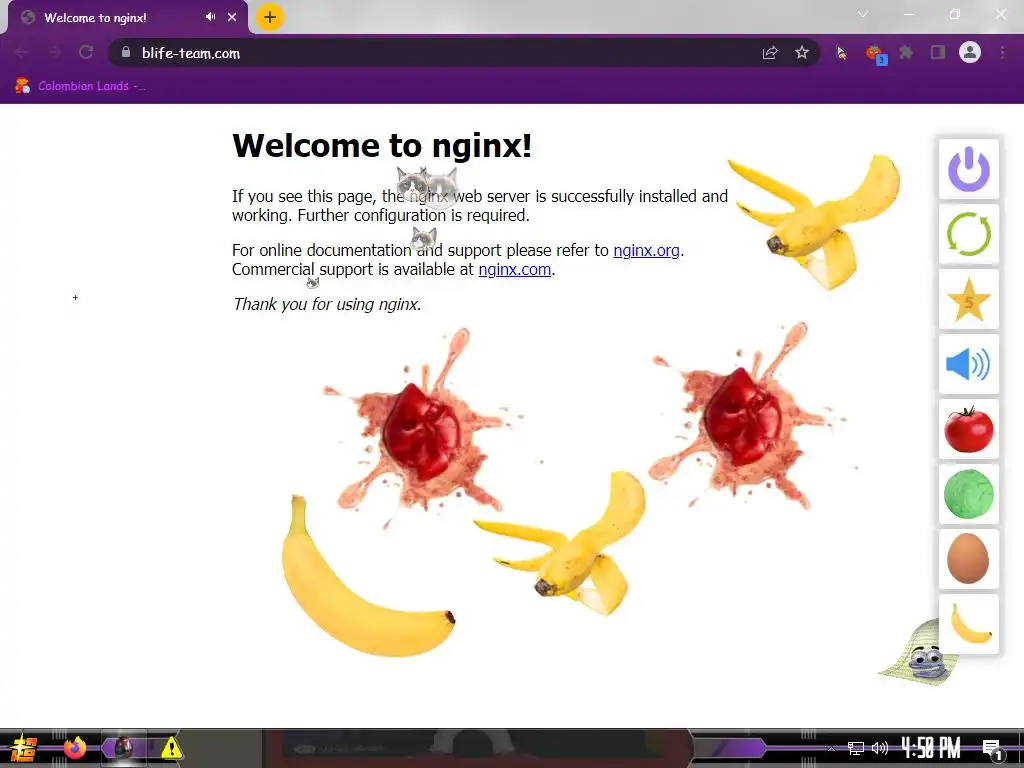Viewport: 1024px width, 768px height.
Task: Open the nginx.com link
Action: click(x=515, y=269)
